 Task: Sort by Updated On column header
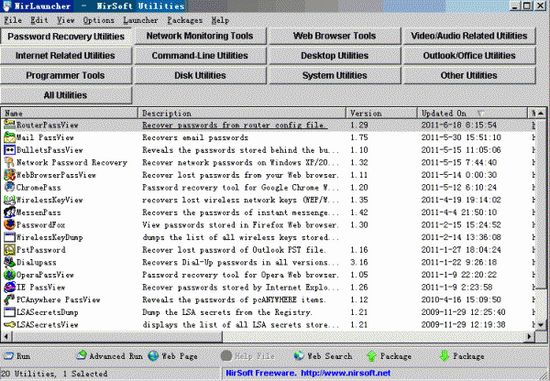(x=472, y=113)
